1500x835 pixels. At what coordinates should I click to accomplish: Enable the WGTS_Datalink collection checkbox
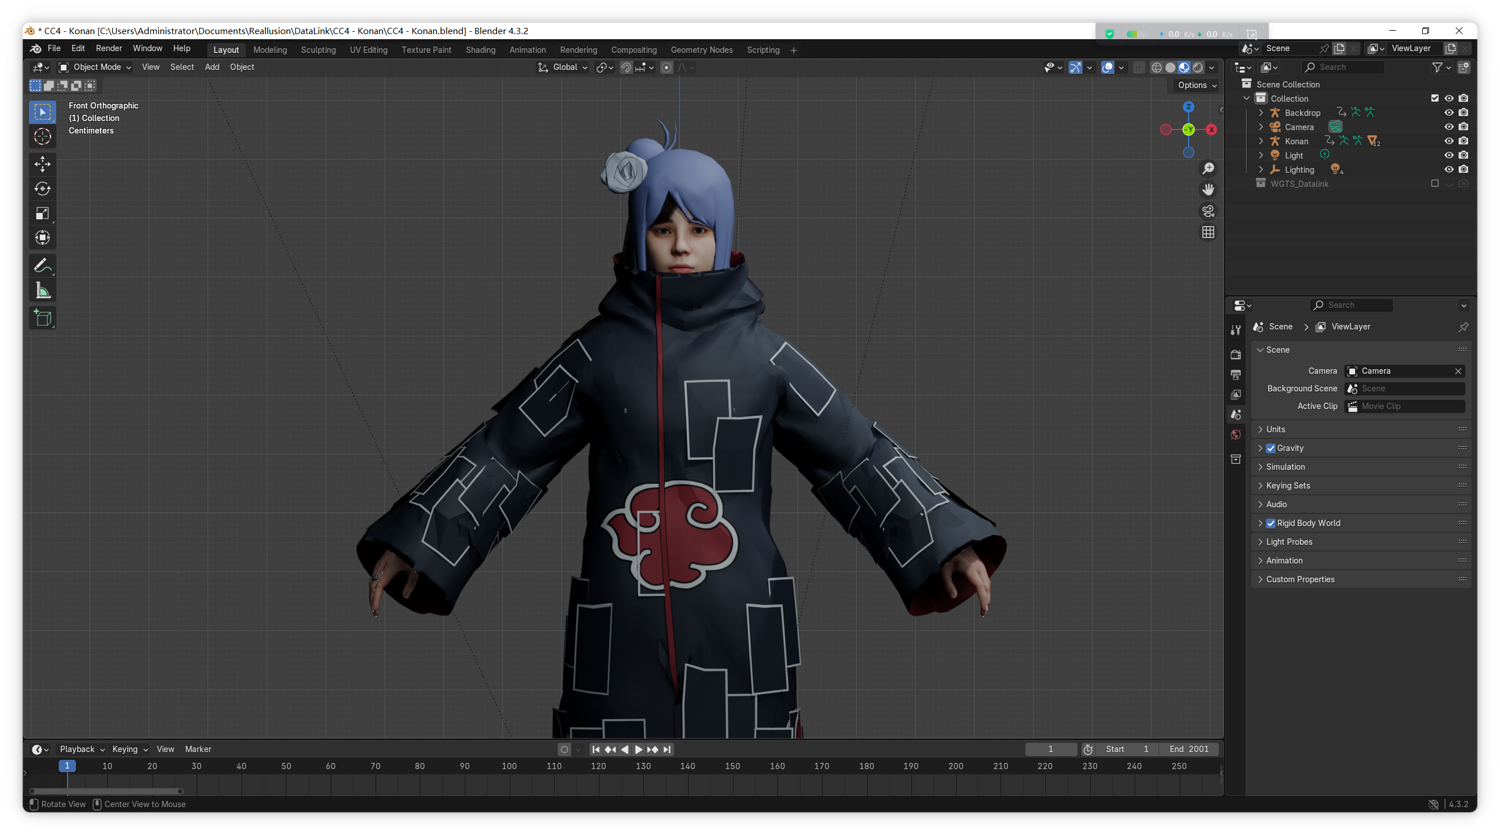(1434, 184)
